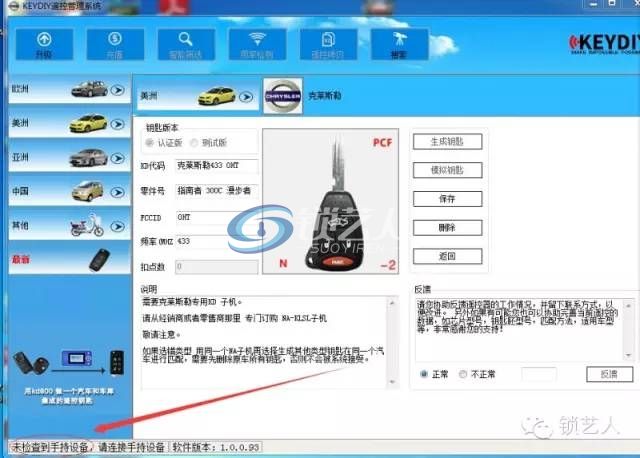The width and height of the screenshot is (640, 458).
Task: Click the 生成钥匙 generate key button
Action: 447,142
